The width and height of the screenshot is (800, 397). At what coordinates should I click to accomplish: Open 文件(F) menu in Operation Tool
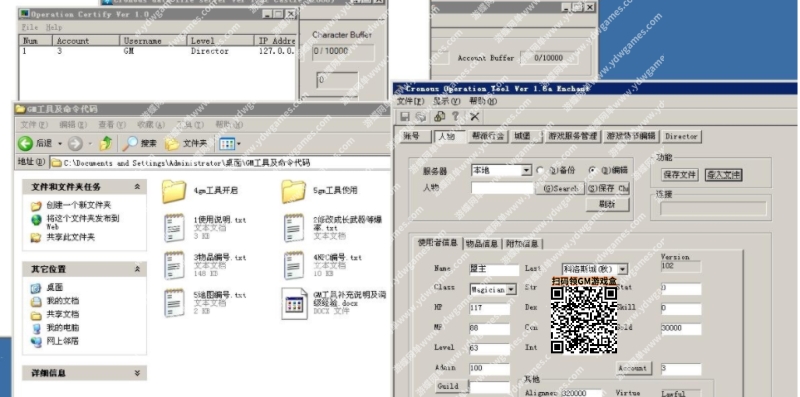(x=411, y=101)
